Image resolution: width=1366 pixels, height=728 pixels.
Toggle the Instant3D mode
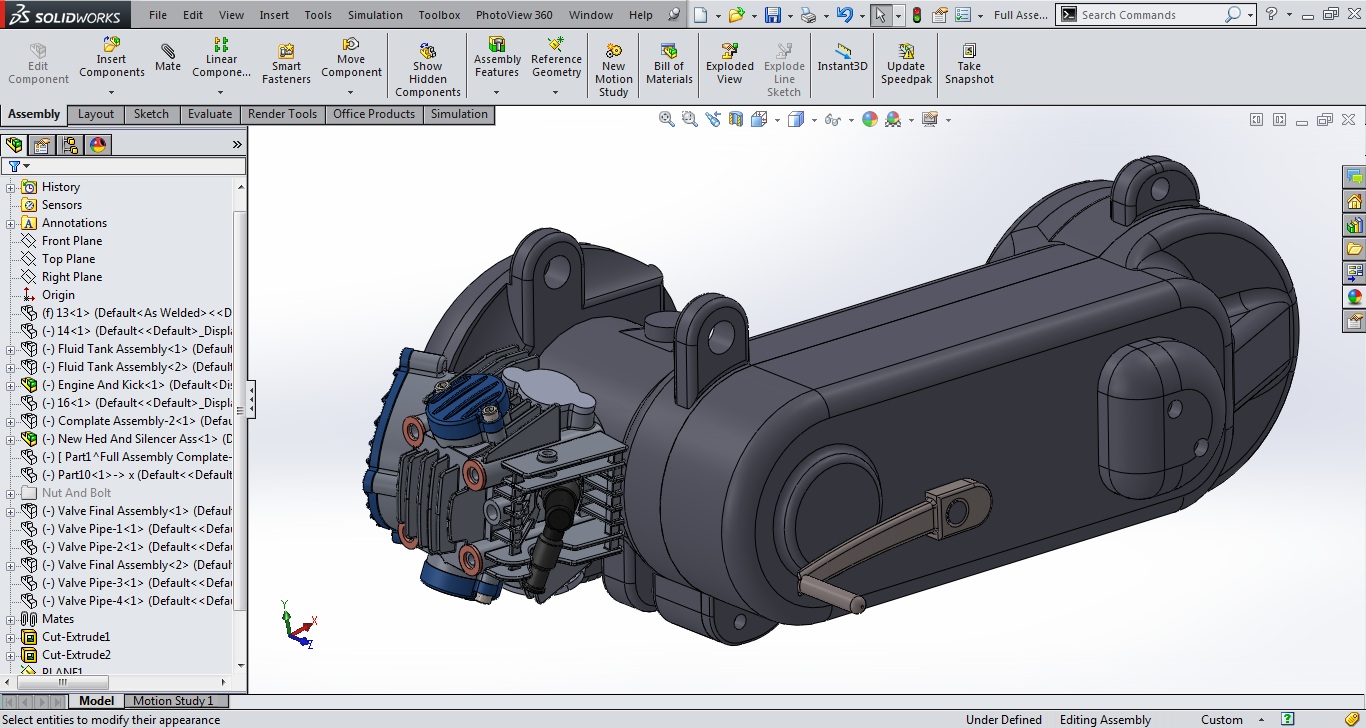pyautogui.click(x=843, y=58)
